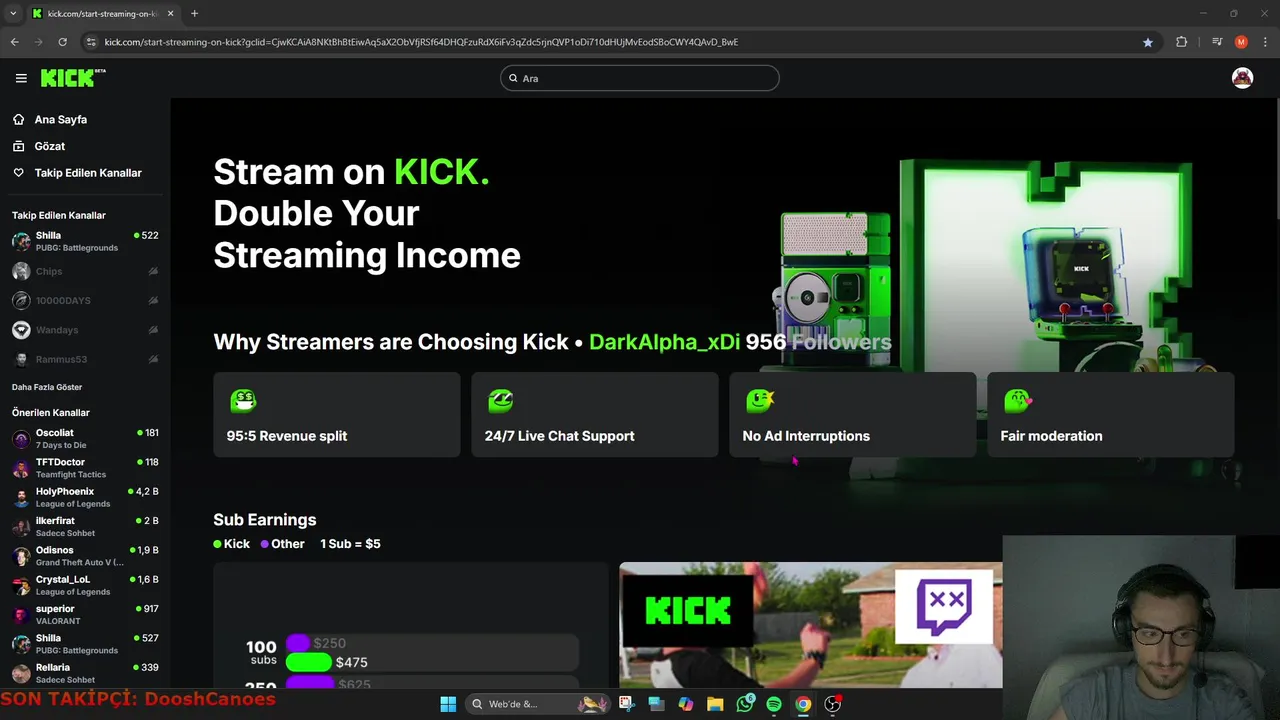Image resolution: width=1280 pixels, height=720 pixels.
Task: Click the KICK logo
Action: point(73,78)
